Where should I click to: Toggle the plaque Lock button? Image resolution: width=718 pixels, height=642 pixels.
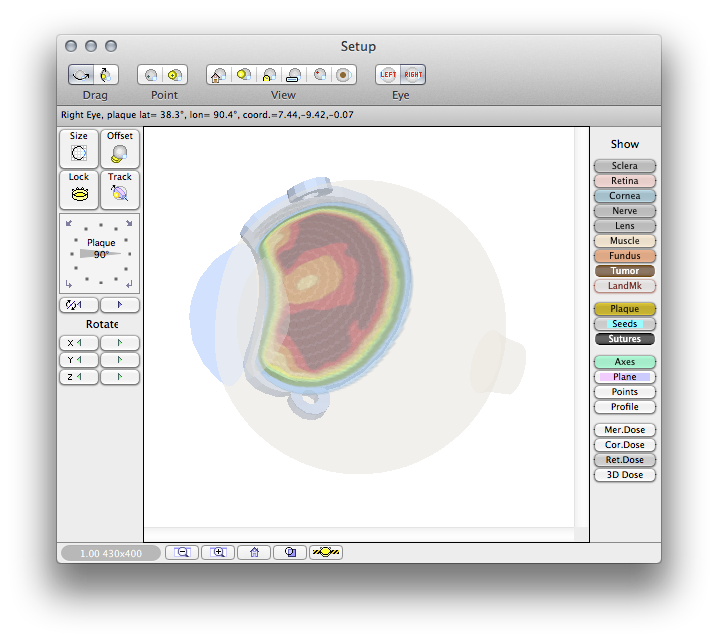click(79, 189)
